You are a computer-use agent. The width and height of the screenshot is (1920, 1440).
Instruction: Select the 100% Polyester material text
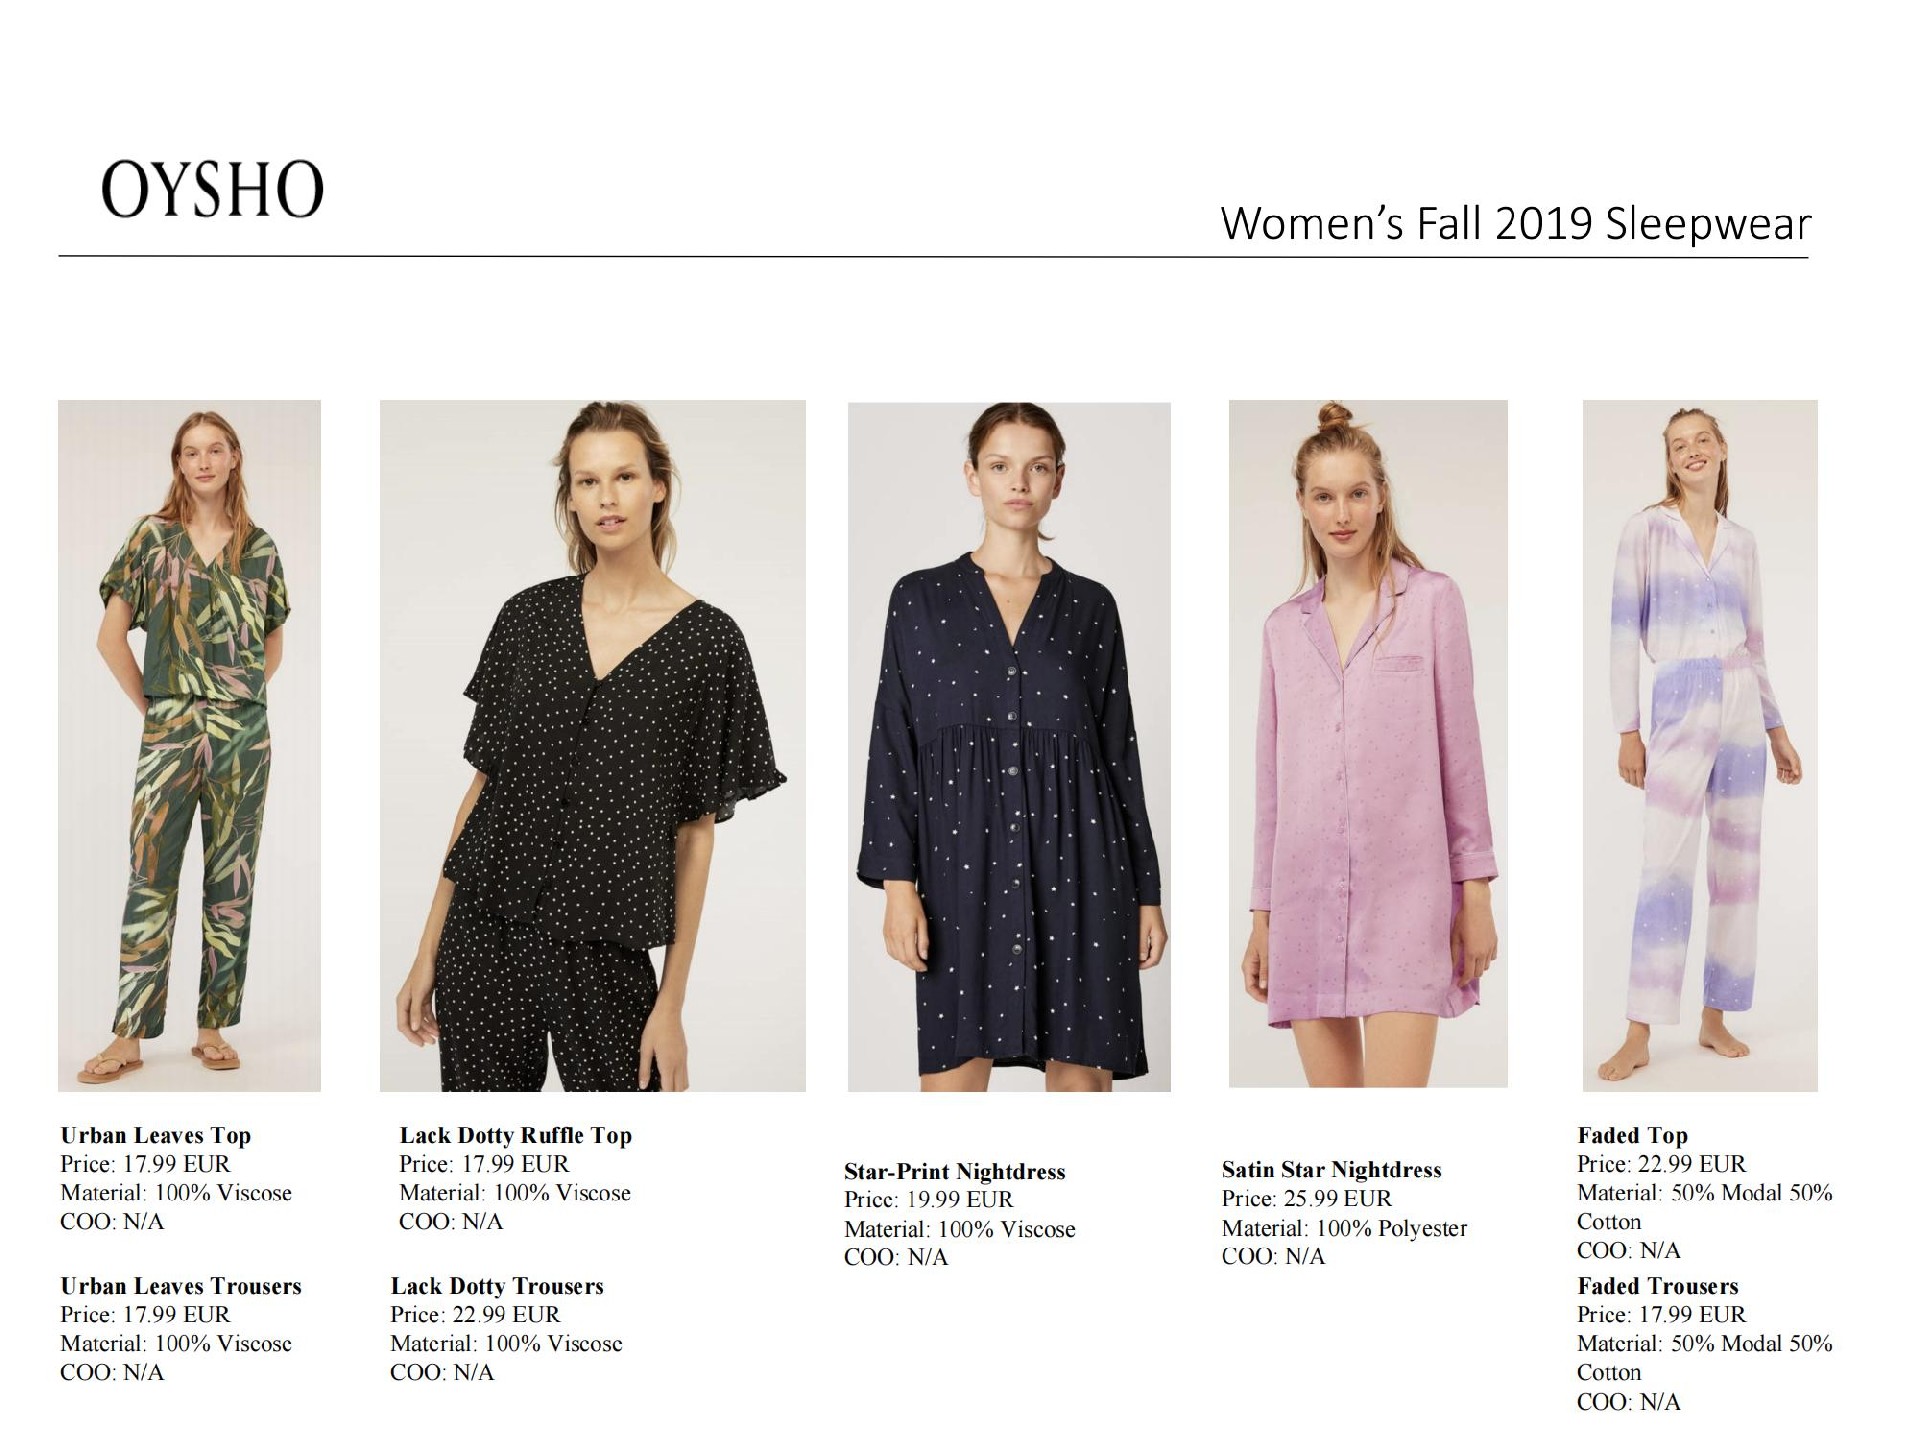click(x=1392, y=1228)
